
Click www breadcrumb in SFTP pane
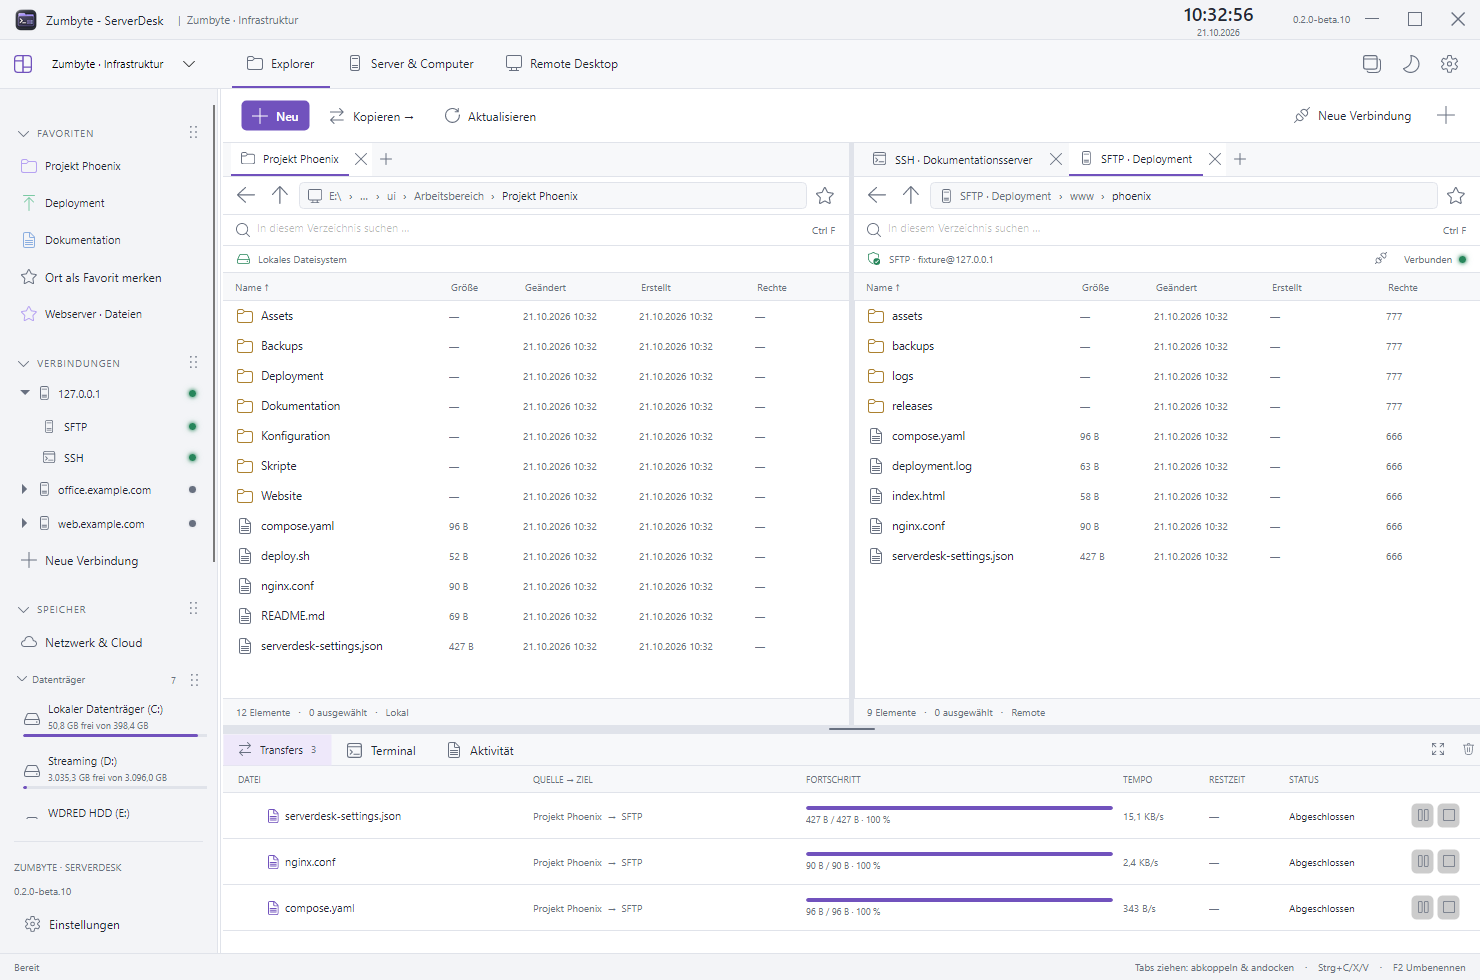point(1082,196)
